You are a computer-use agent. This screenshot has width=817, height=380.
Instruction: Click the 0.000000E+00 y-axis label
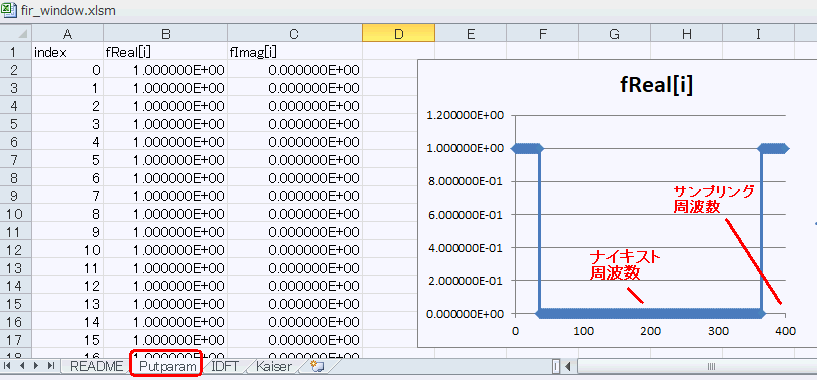pos(465,314)
